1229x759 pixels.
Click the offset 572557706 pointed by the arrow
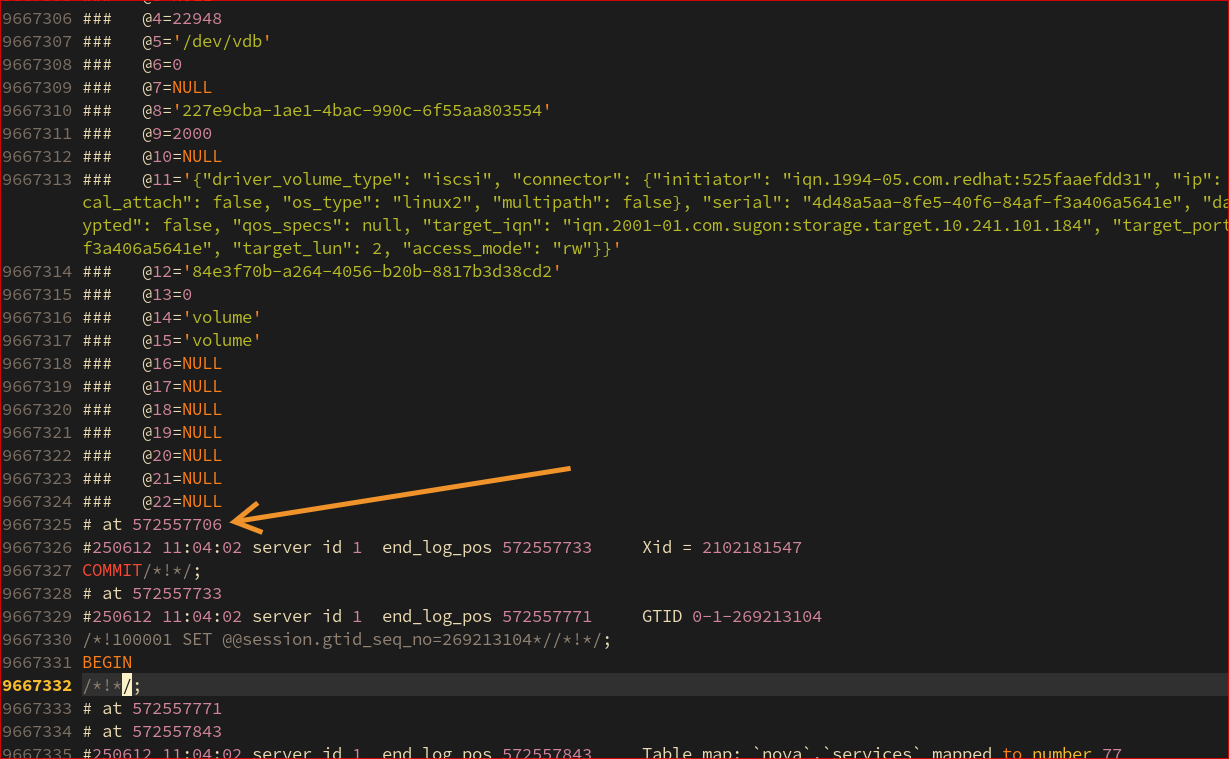(x=178, y=524)
